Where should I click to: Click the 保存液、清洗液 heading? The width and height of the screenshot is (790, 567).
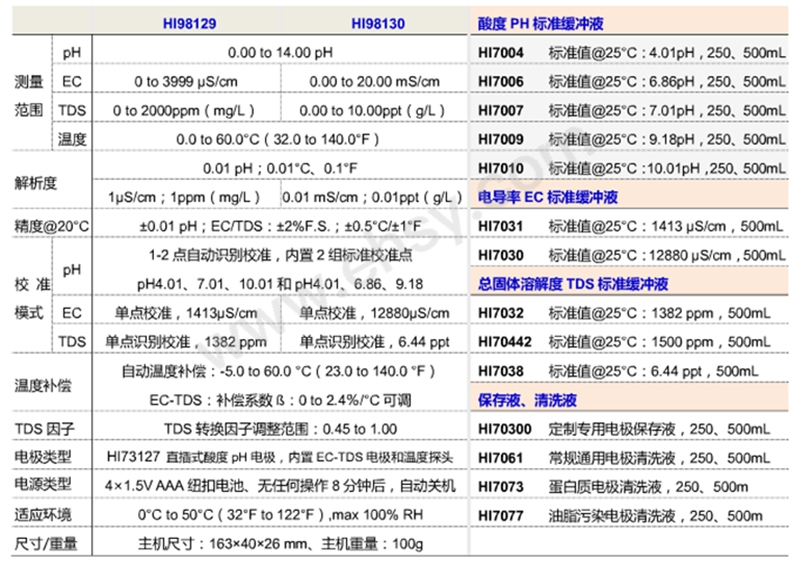click(527, 400)
